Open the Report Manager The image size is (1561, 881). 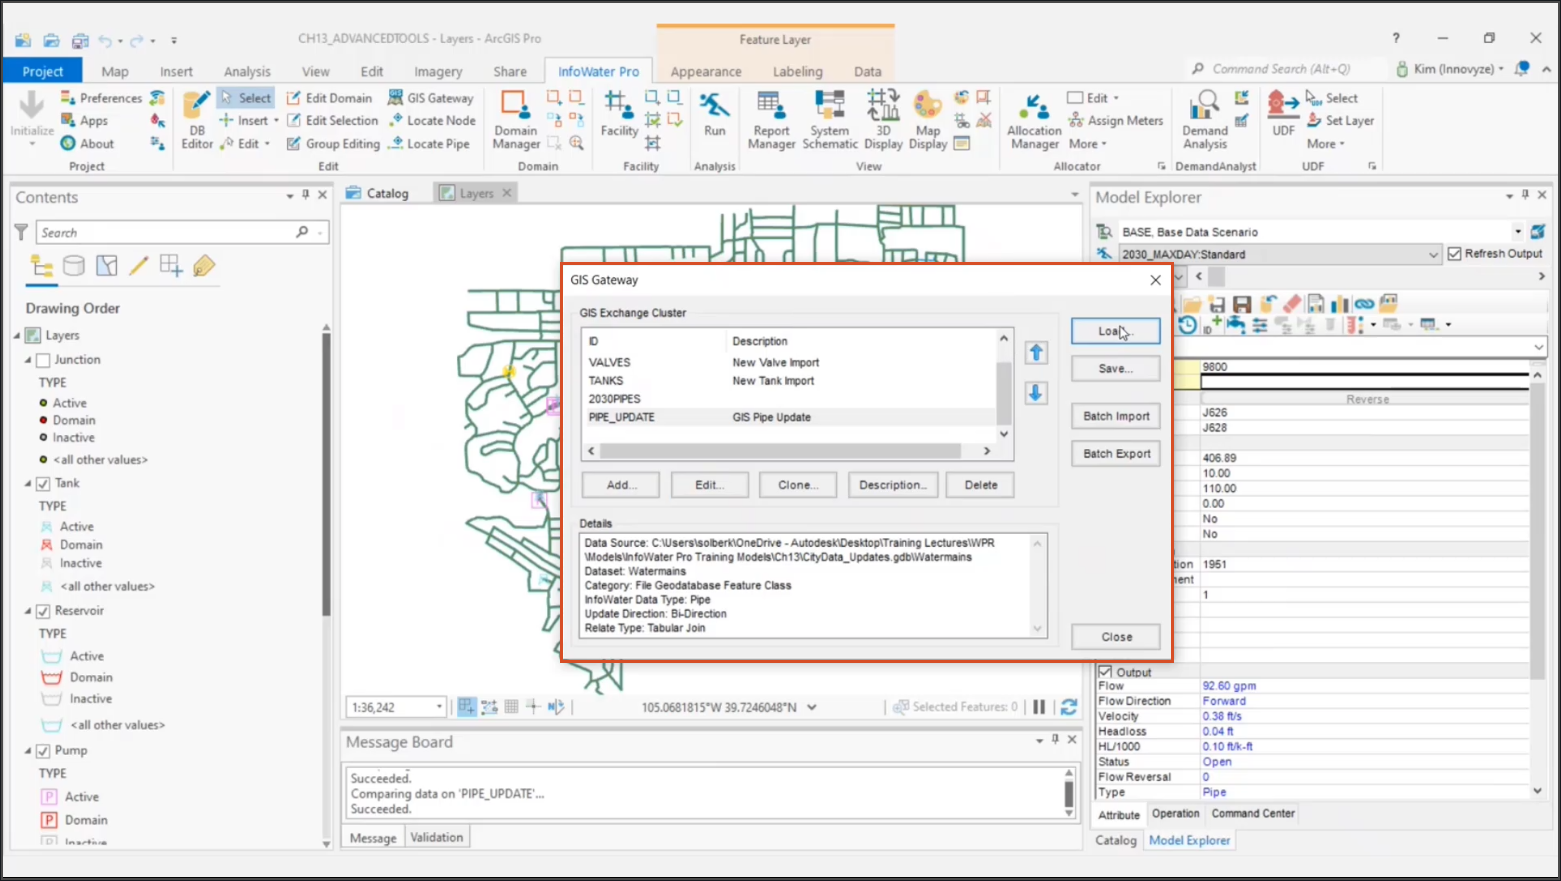[771, 120]
